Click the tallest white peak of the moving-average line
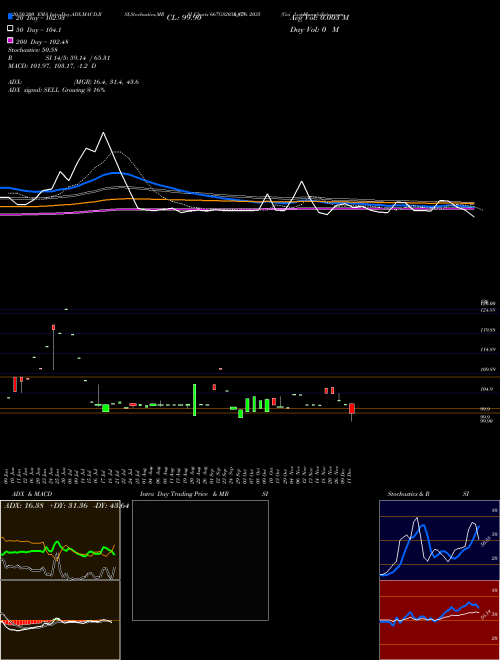 104,133
